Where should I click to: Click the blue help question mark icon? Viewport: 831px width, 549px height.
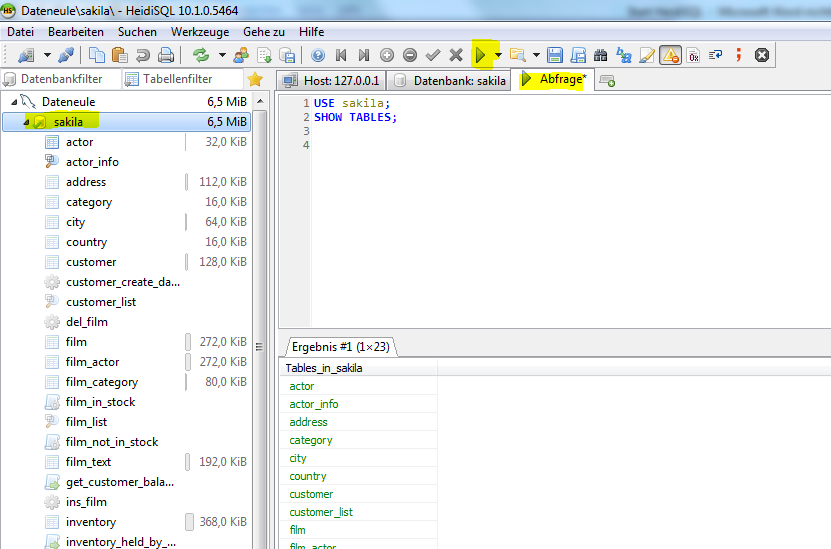point(318,55)
